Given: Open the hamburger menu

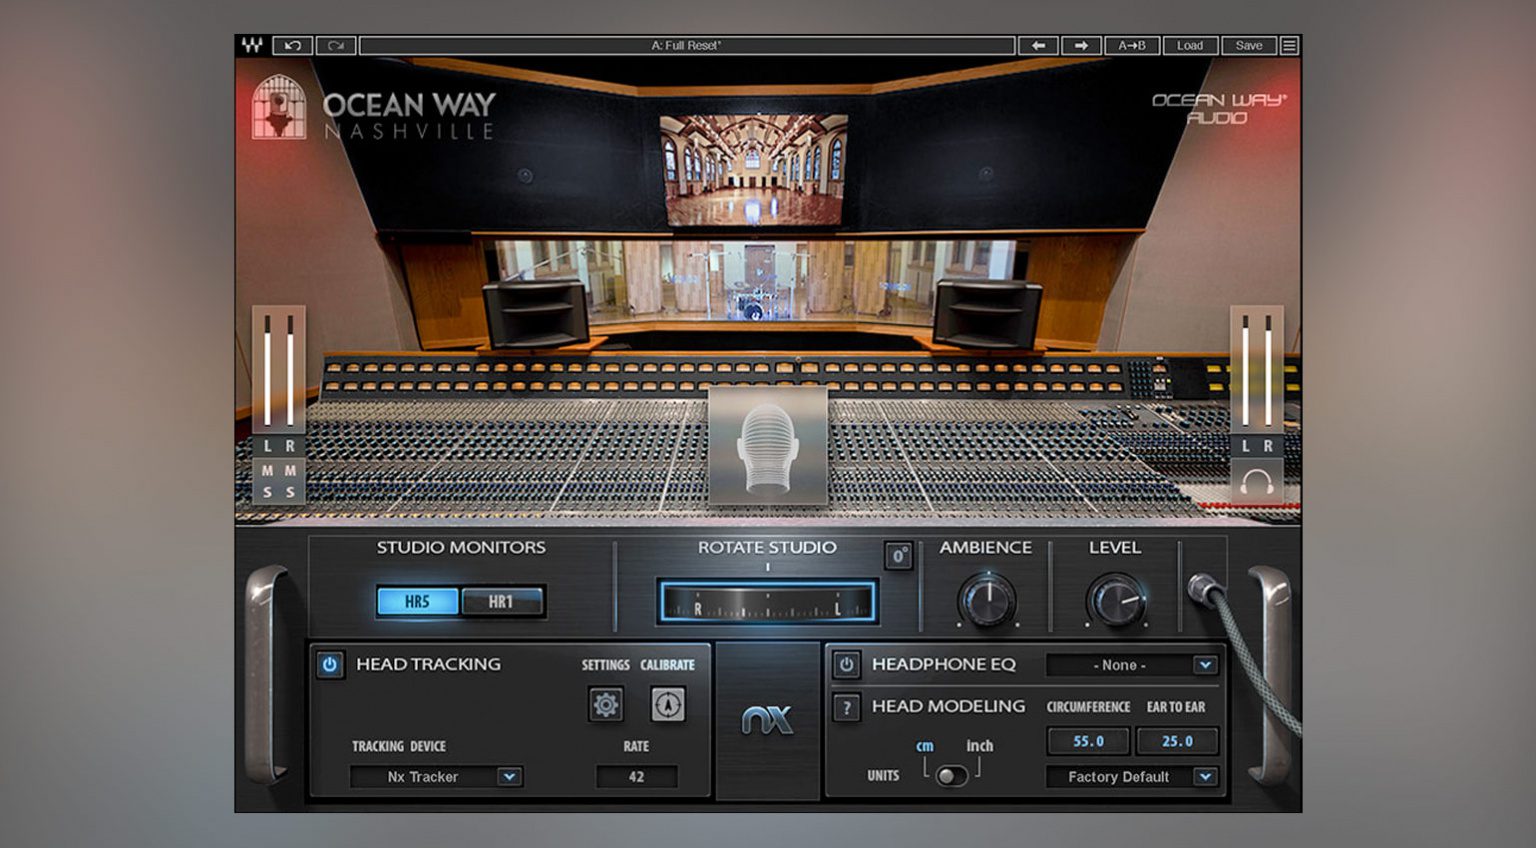Looking at the screenshot, I should 1289,45.
